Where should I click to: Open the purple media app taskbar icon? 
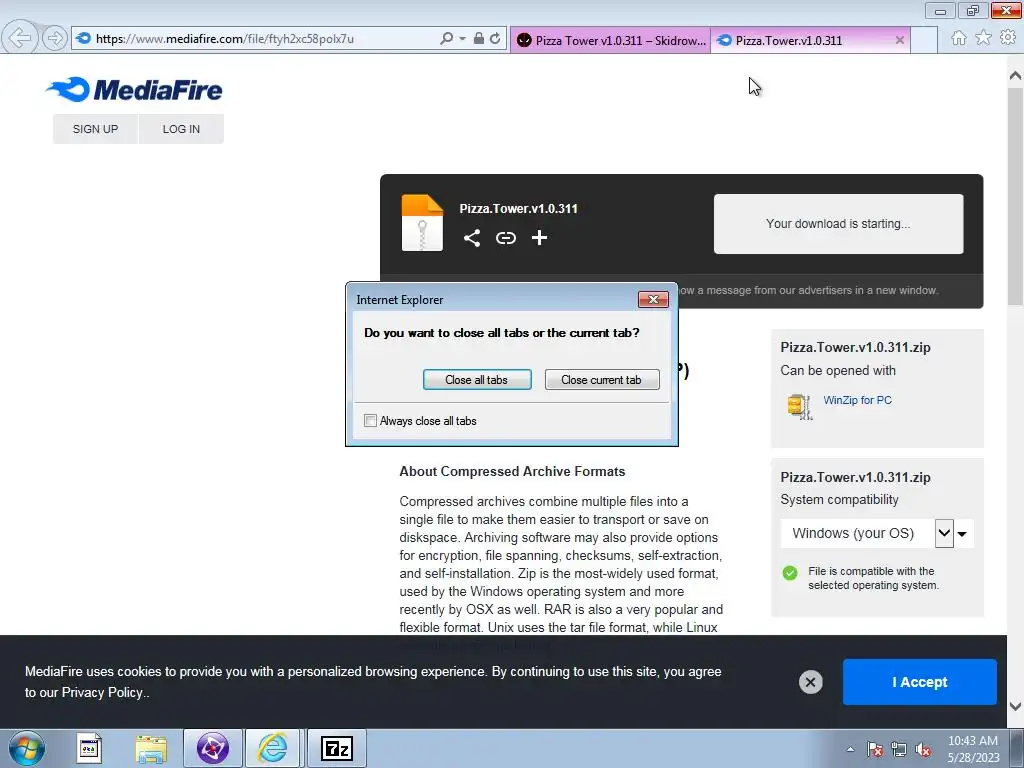[213, 748]
